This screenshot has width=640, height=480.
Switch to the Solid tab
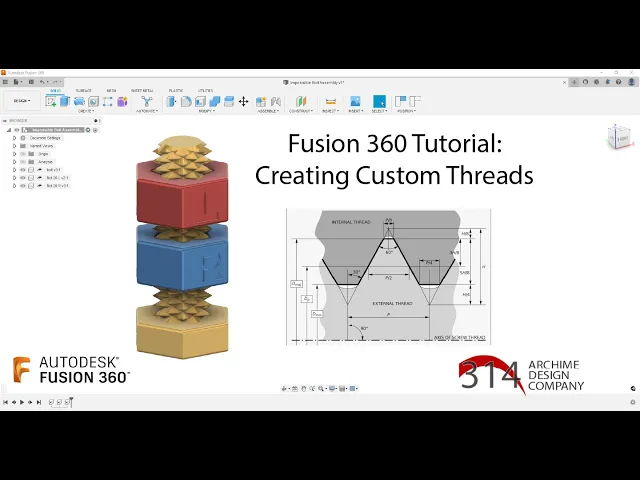pos(55,91)
